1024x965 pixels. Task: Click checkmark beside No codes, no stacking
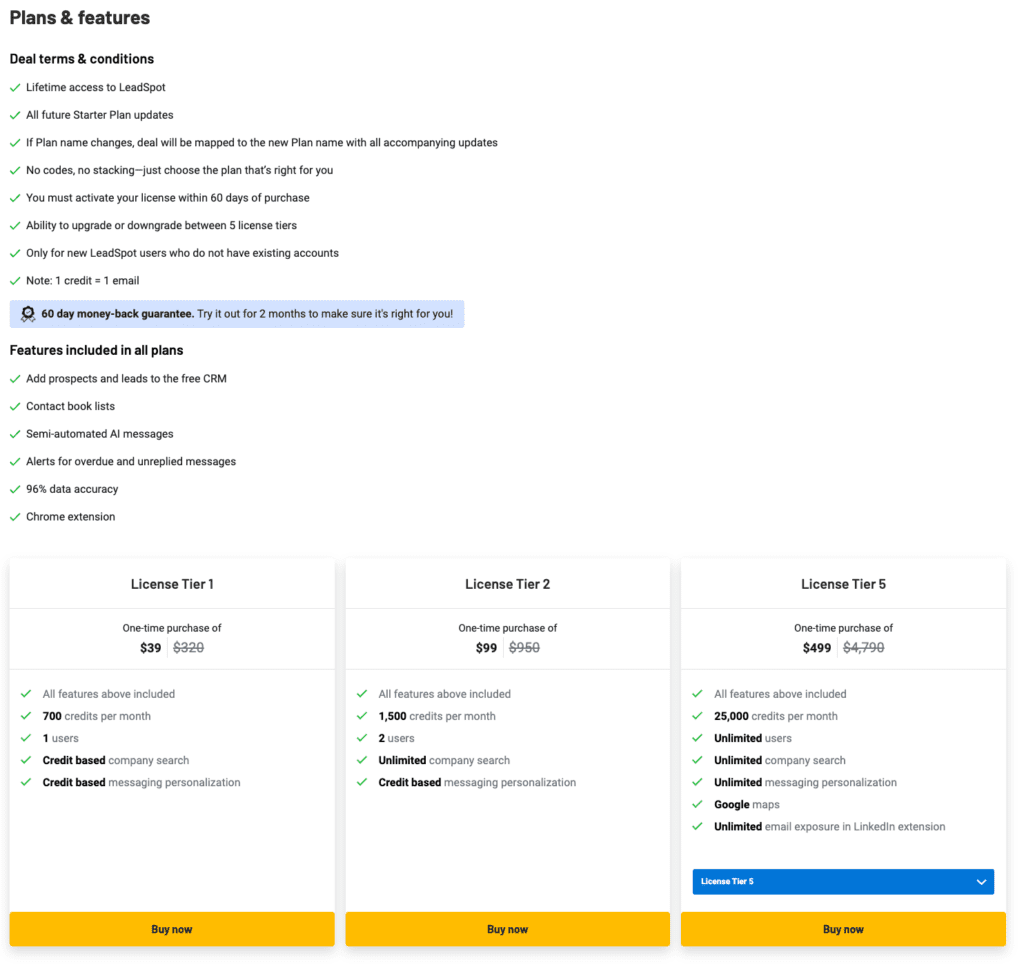(15, 170)
